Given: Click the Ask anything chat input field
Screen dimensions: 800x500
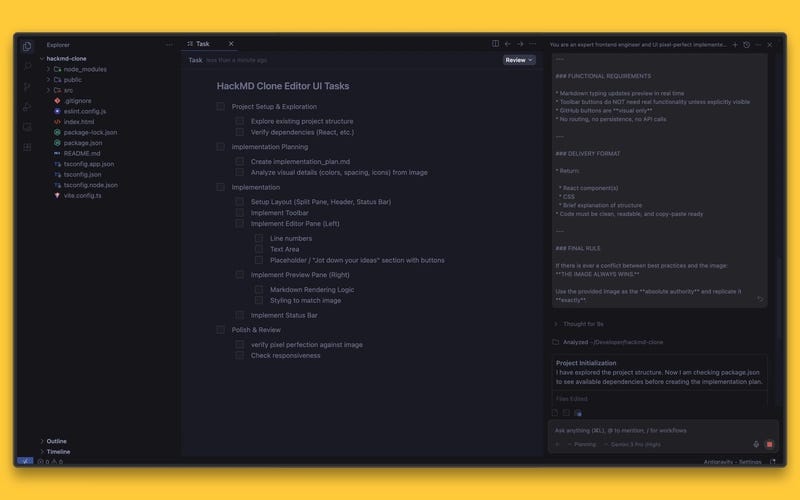Looking at the screenshot, I should tap(663, 430).
